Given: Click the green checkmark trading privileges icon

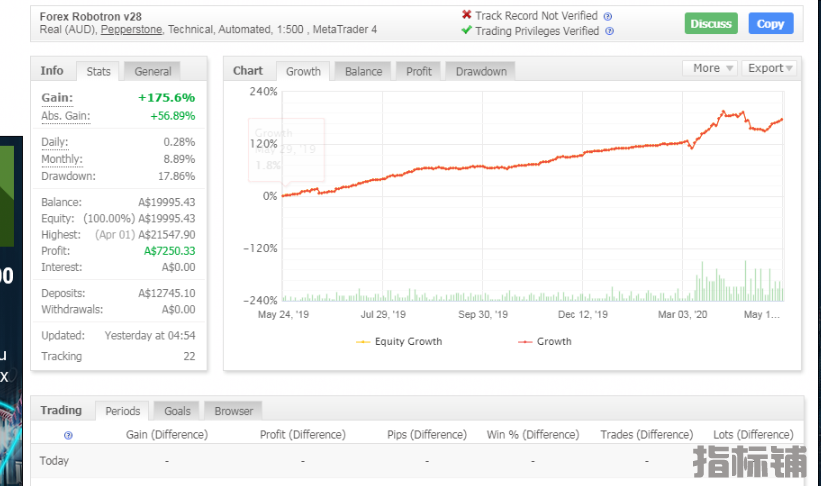Looking at the screenshot, I should coord(466,31).
